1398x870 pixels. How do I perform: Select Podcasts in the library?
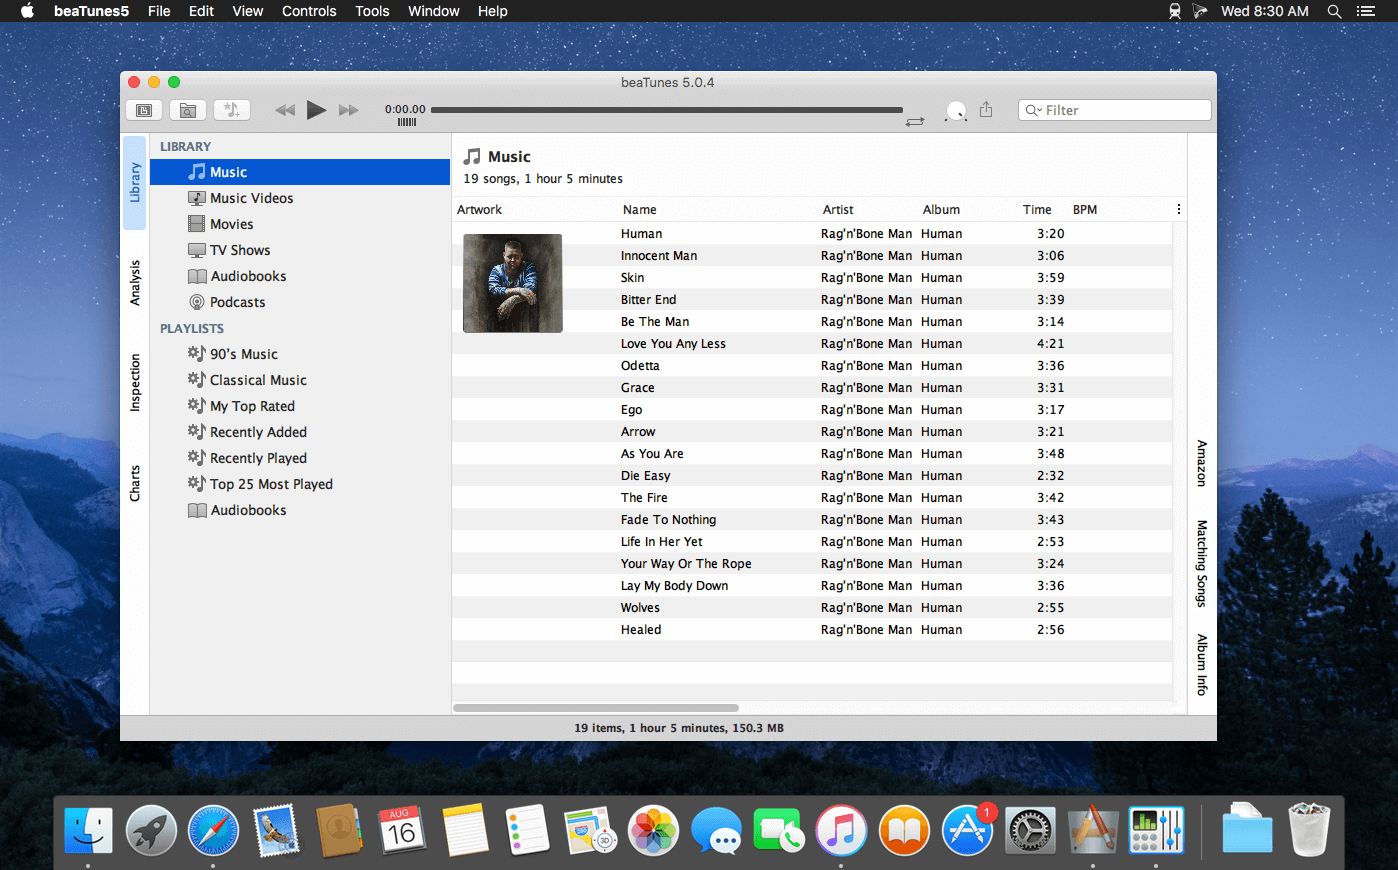point(237,302)
